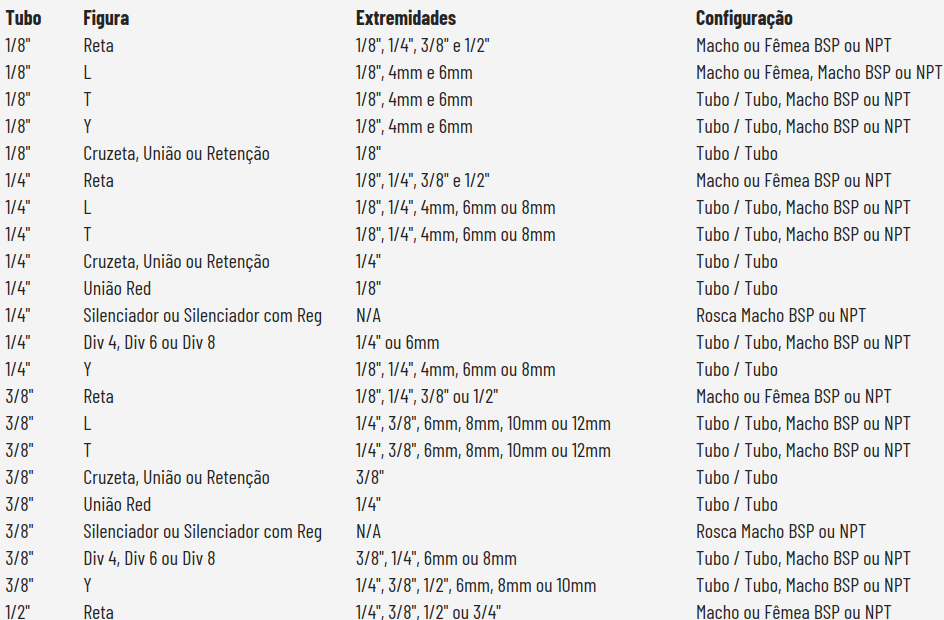The width and height of the screenshot is (944, 620).
Task: Select 'Div 4, Div 6 ou Div 8' for 1/4" tubo
Action: coord(149,342)
